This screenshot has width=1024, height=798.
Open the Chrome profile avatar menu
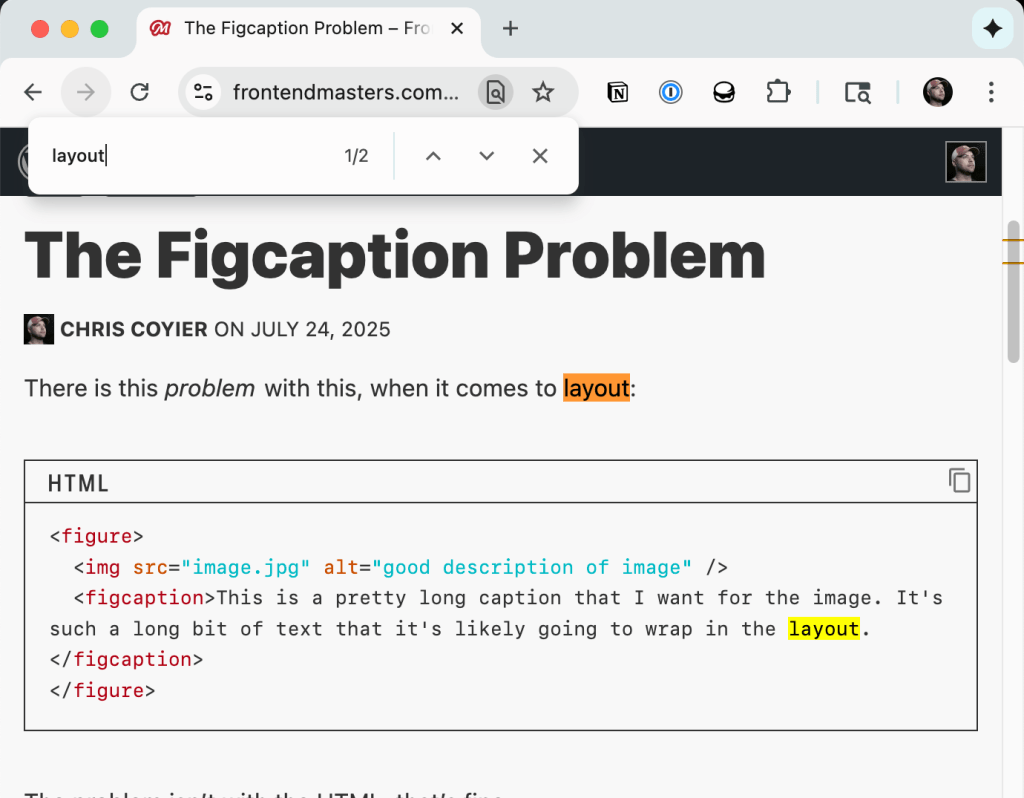(937, 93)
